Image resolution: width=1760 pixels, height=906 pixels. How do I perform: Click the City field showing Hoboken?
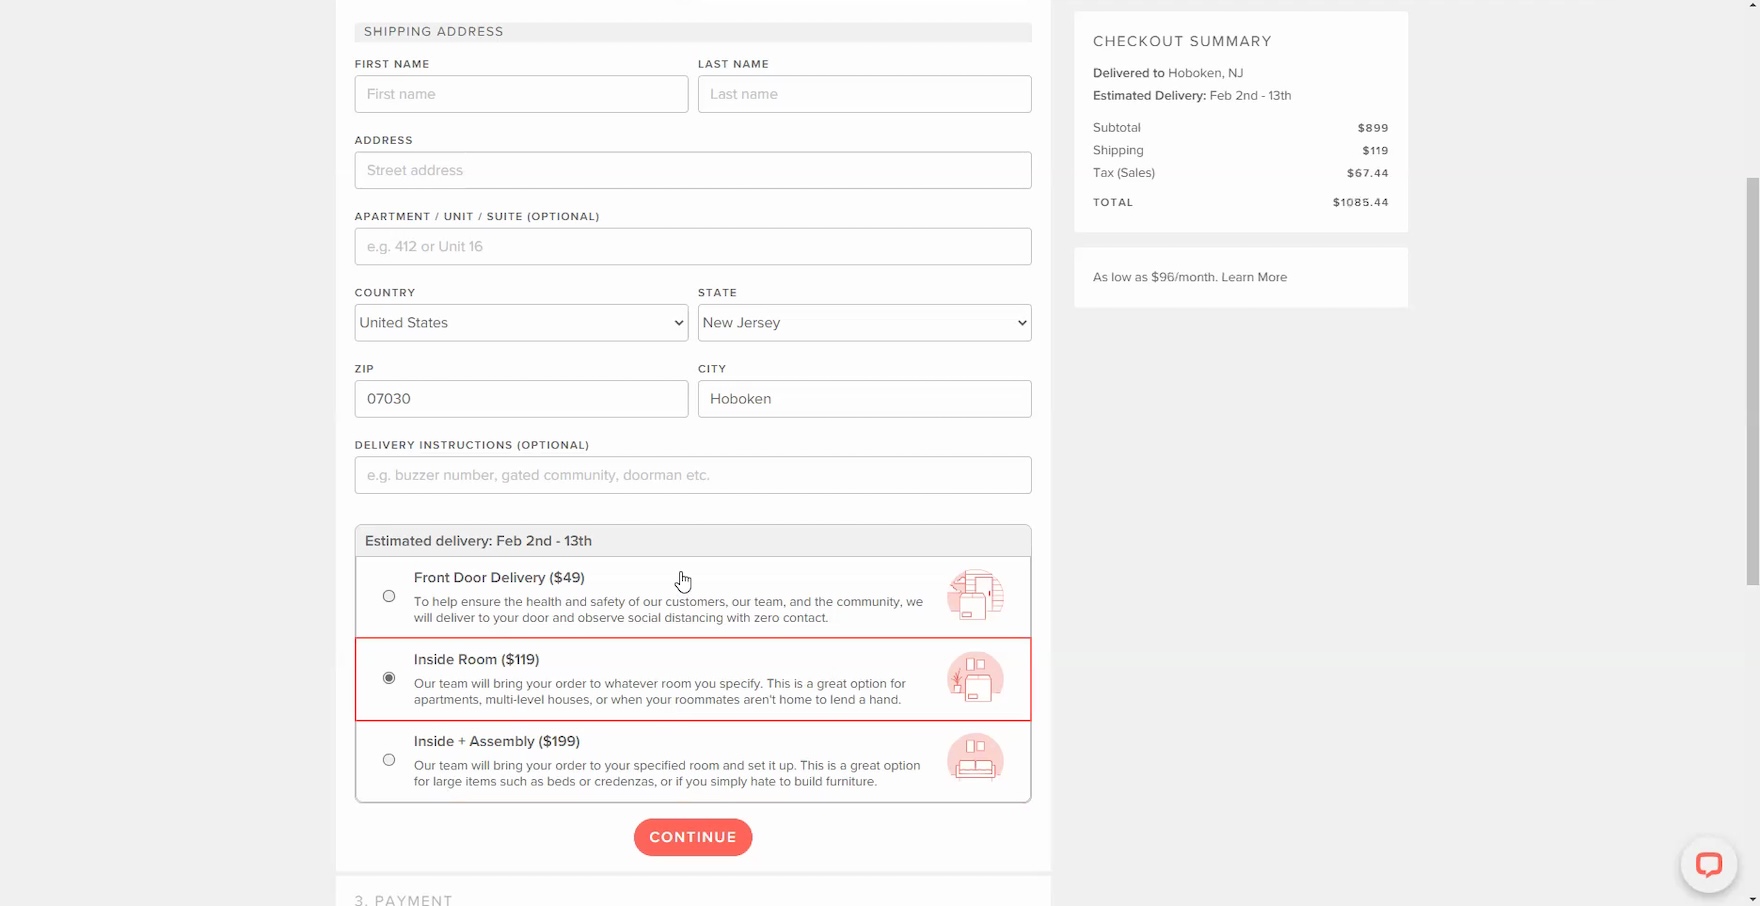pyautogui.click(x=864, y=399)
